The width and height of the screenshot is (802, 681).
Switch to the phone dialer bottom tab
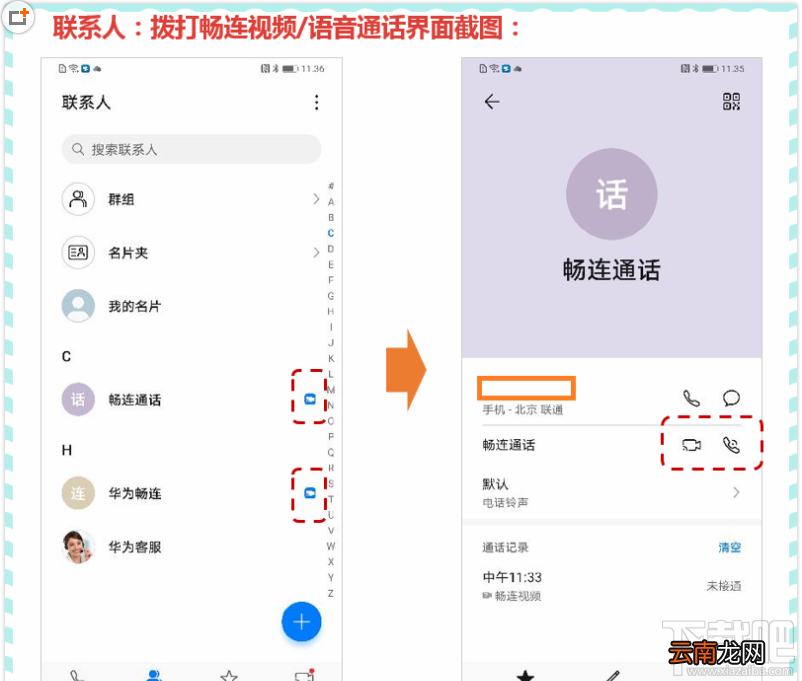point(77,675)
